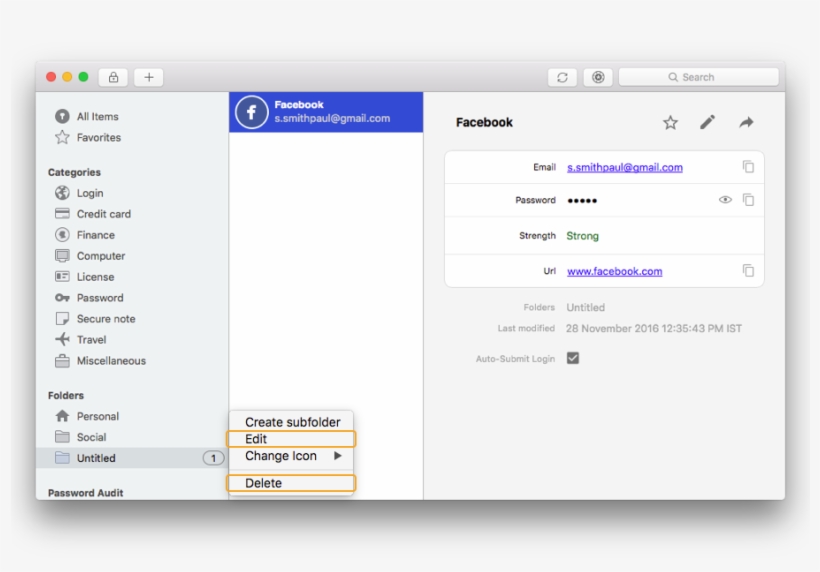Click the lock vault toolbar button
This screenshot has width=820, height=572.
coord(113,77)
